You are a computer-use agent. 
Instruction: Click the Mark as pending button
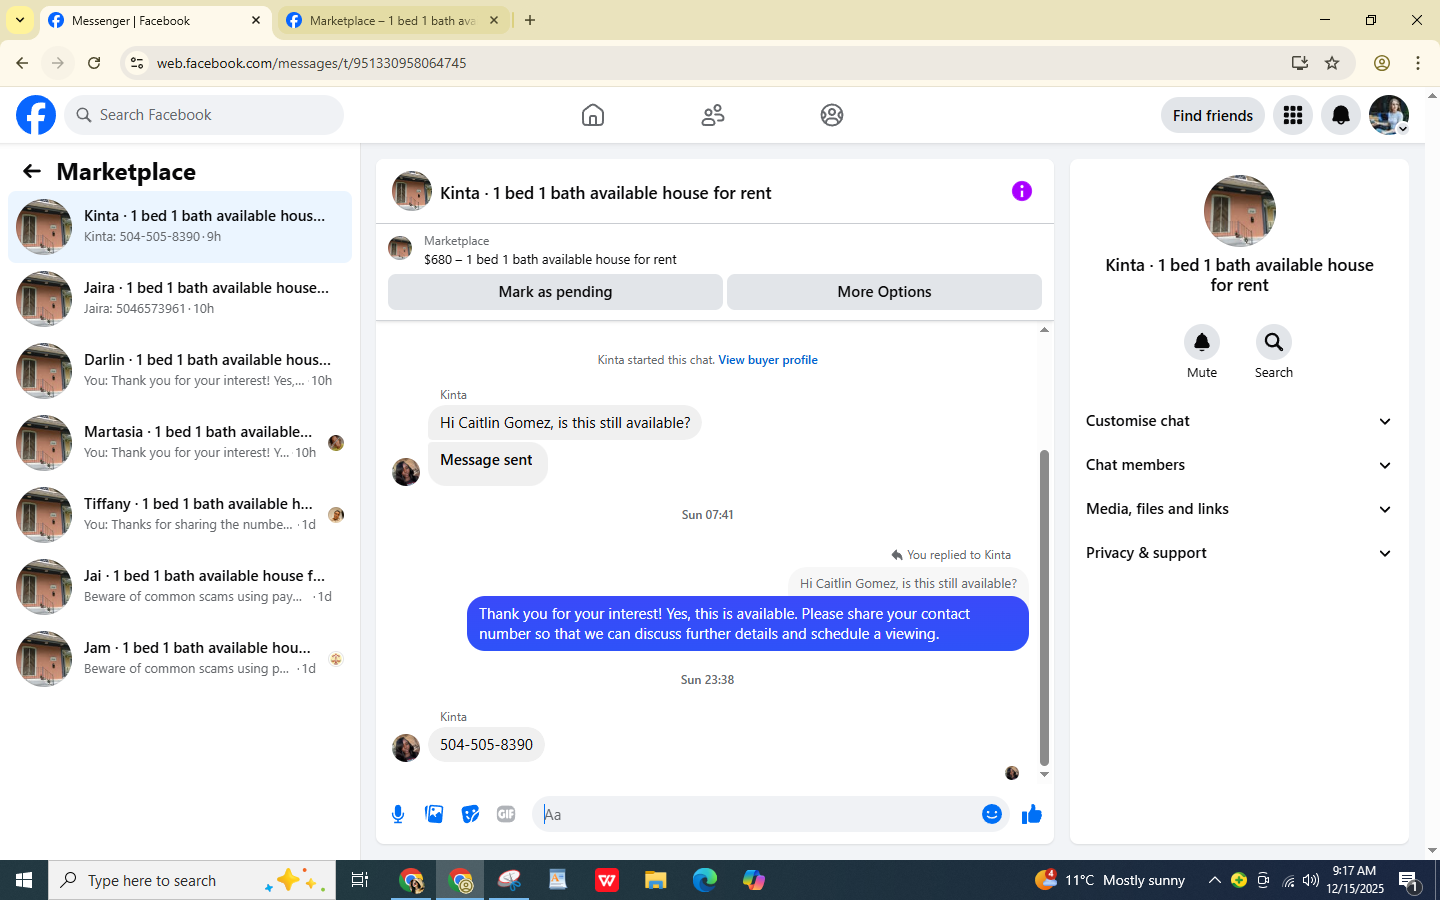coord(555,292)
